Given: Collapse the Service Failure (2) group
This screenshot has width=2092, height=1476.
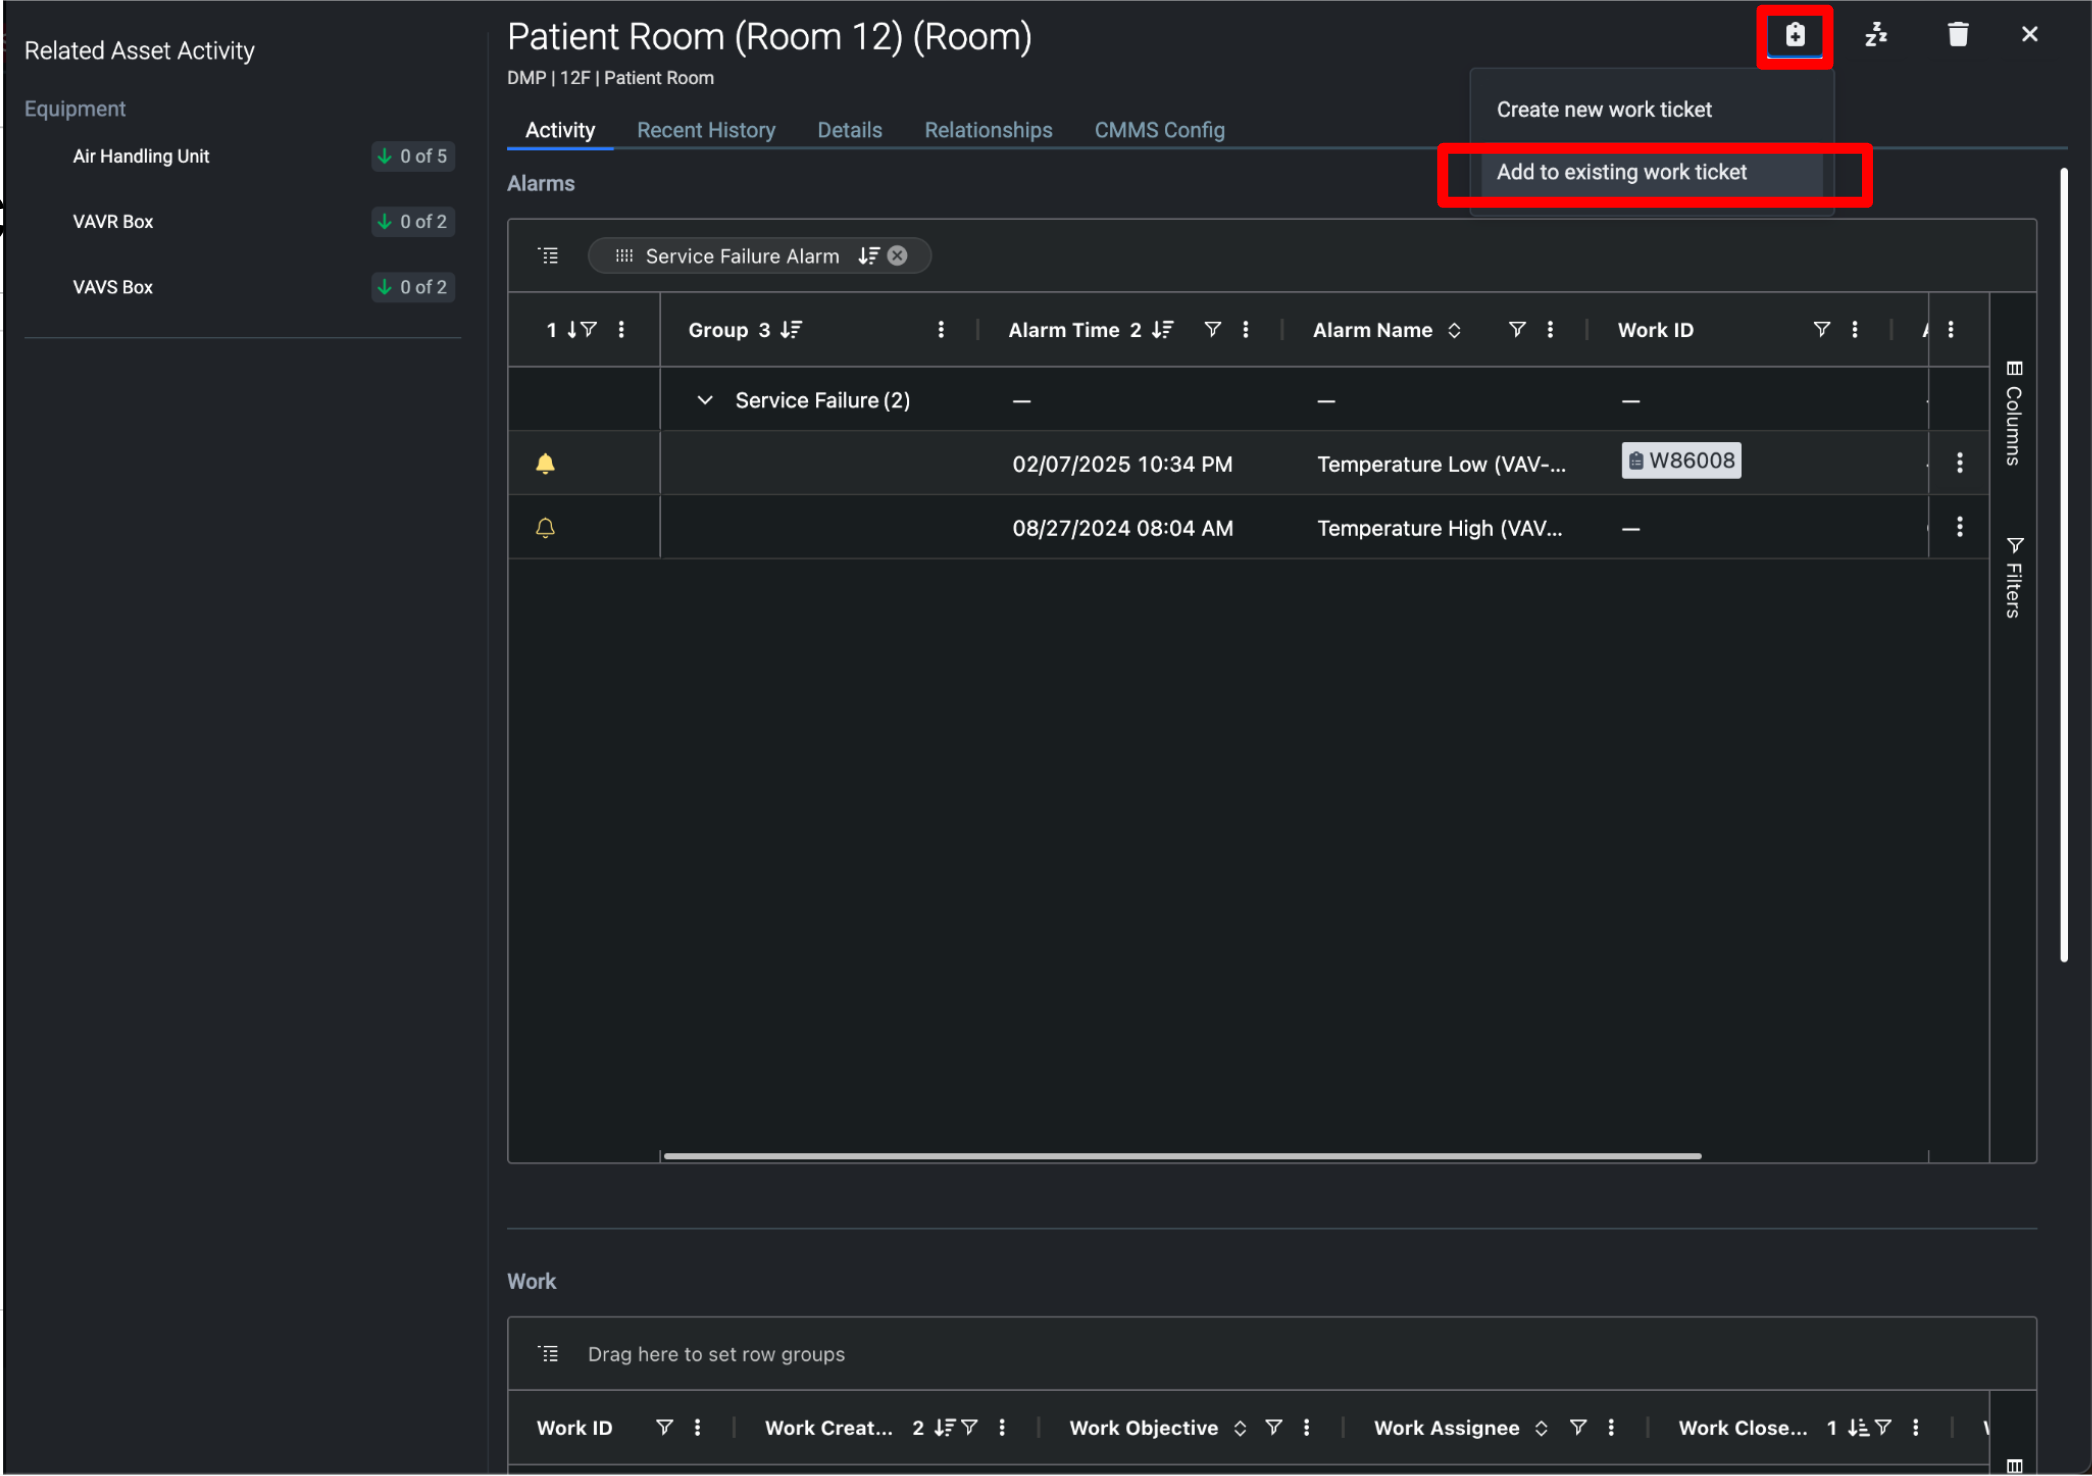Looking at the screenshot, I should [x=704, y=401].
